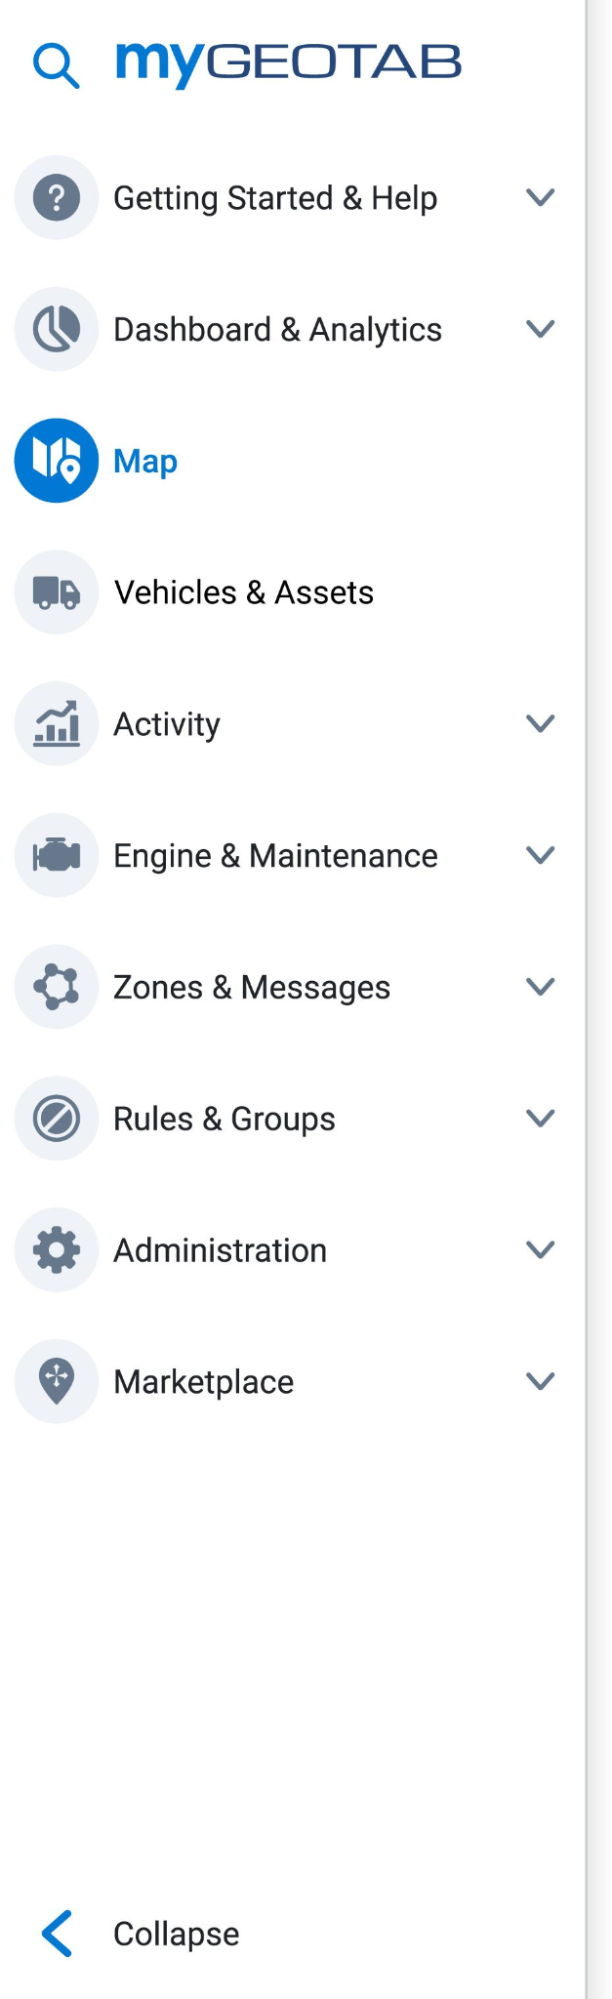Select the Marketplace pin icon
Image resolution: width=612 pixels, height=1999 pixels.
pos(56,1381)
